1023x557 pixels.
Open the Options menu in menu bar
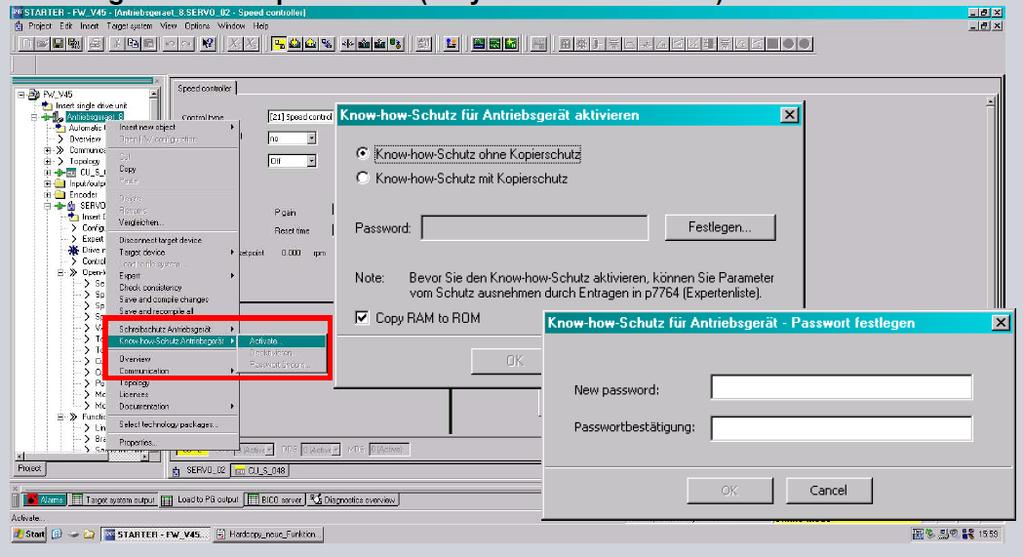tap(197, 26)
